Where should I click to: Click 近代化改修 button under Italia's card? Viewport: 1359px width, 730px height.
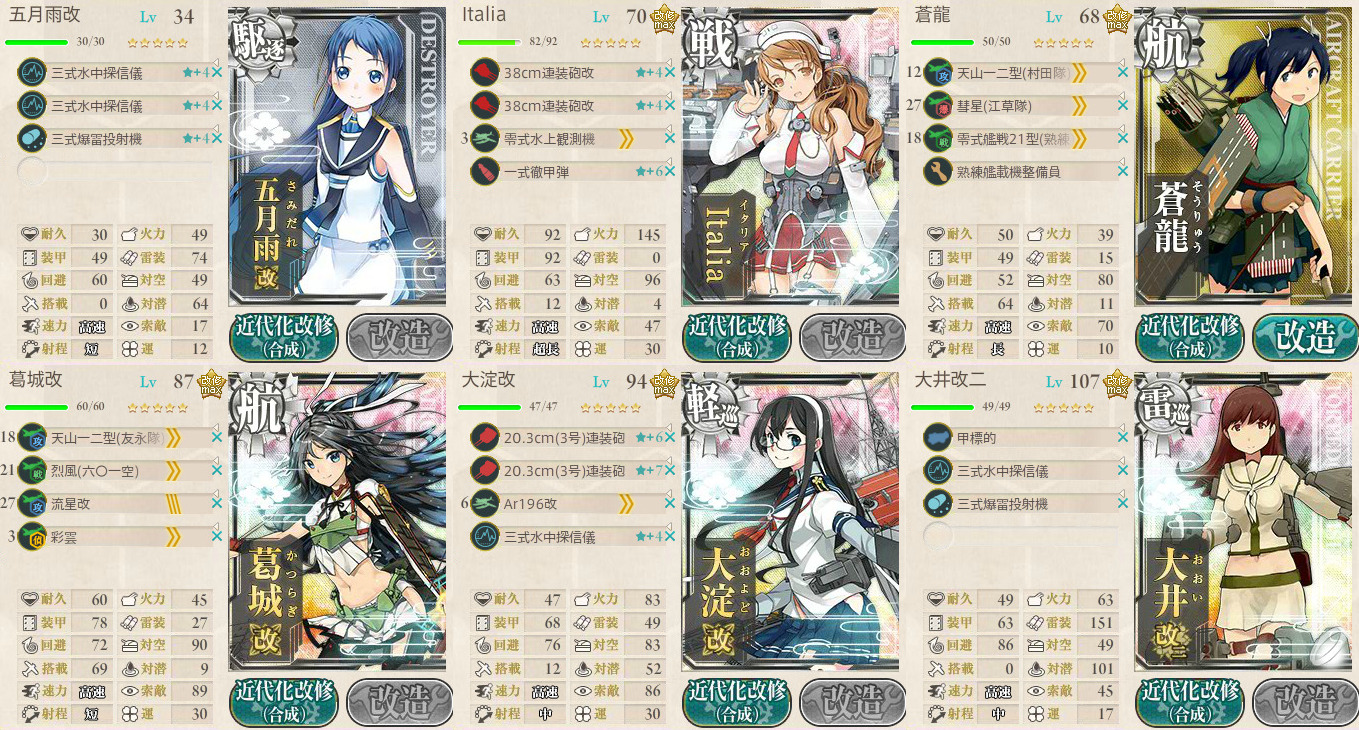737,337
